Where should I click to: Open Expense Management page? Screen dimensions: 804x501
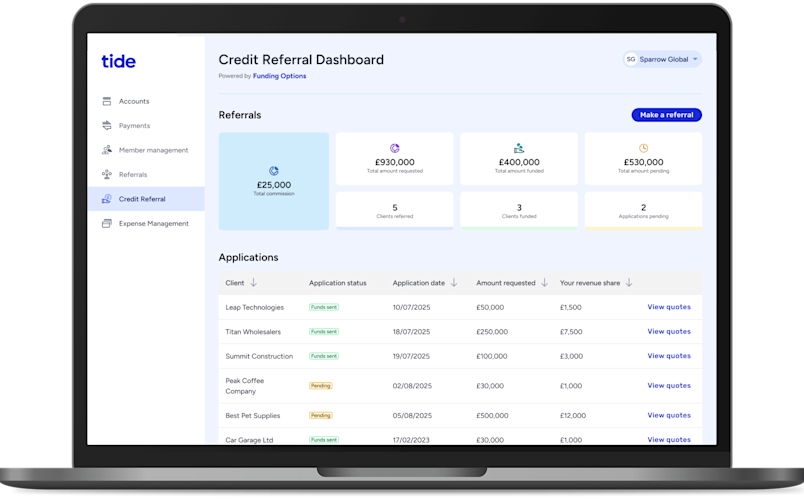146,224
